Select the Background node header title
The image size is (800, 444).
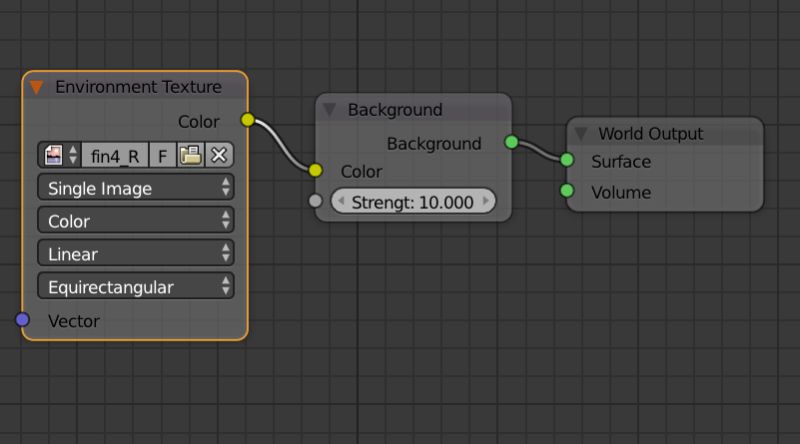395,110
